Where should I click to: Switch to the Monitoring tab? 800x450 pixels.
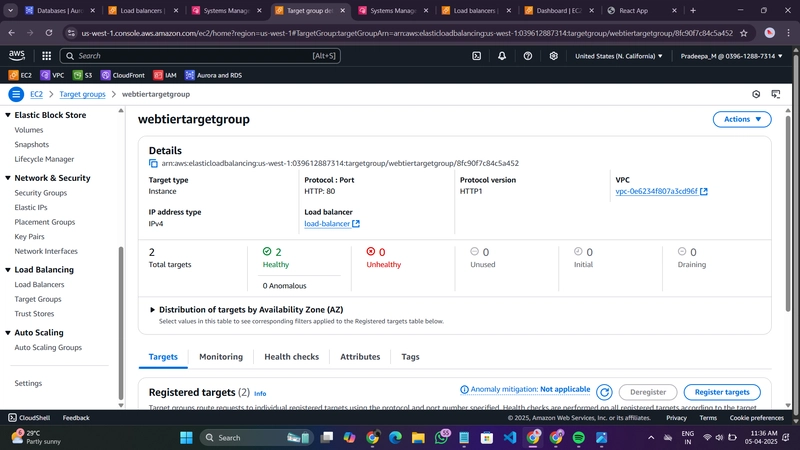[x=221, y=357]
